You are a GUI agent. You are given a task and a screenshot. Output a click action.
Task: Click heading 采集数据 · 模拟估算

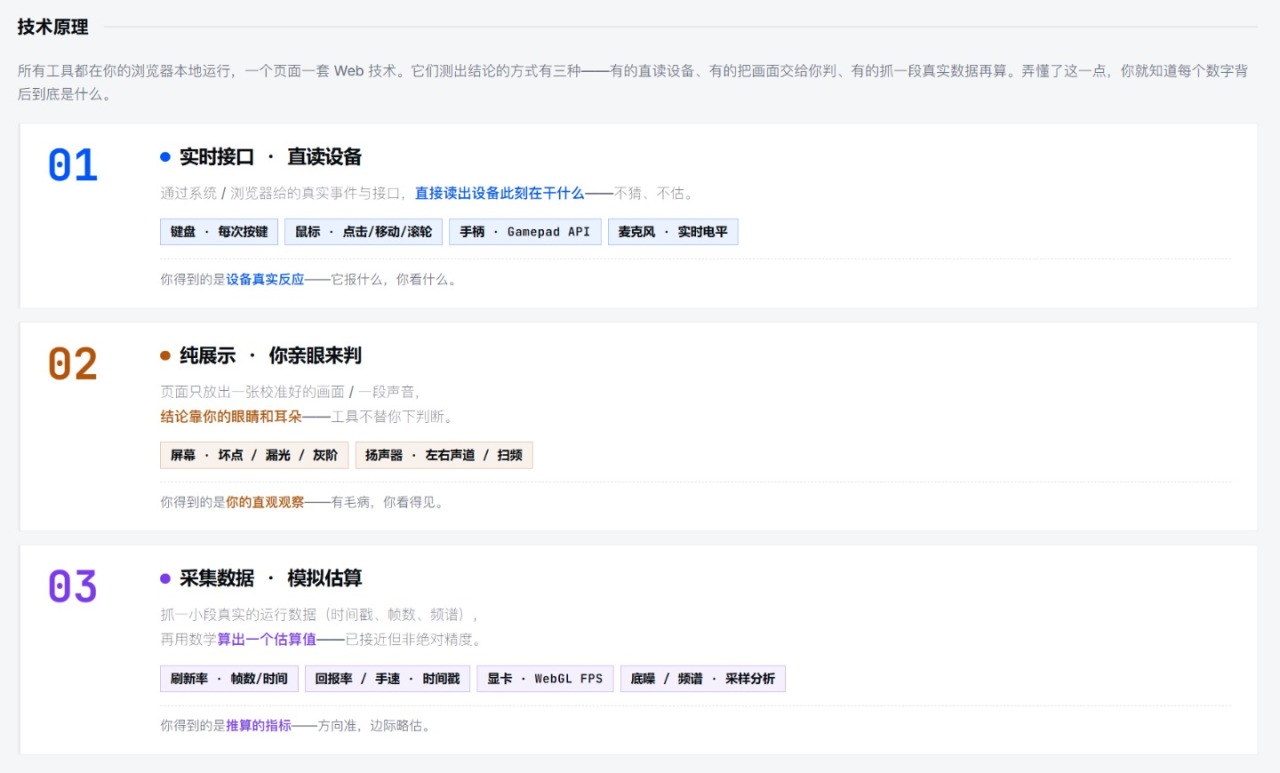click(x=271, y=578)
